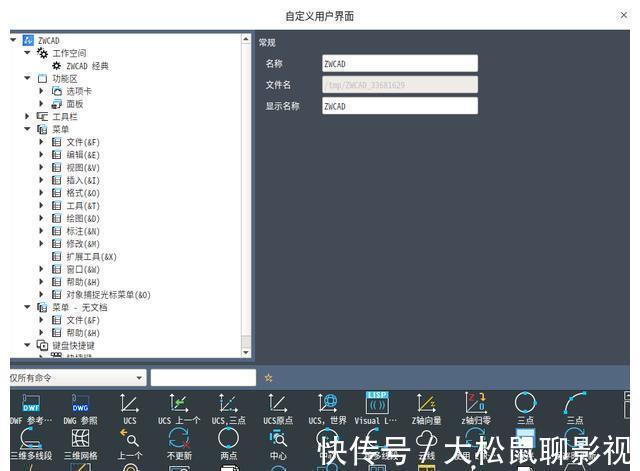640x471 pixels.
Task: Select the 标注(&N) menu item
Action: click(x=83, y=231)
